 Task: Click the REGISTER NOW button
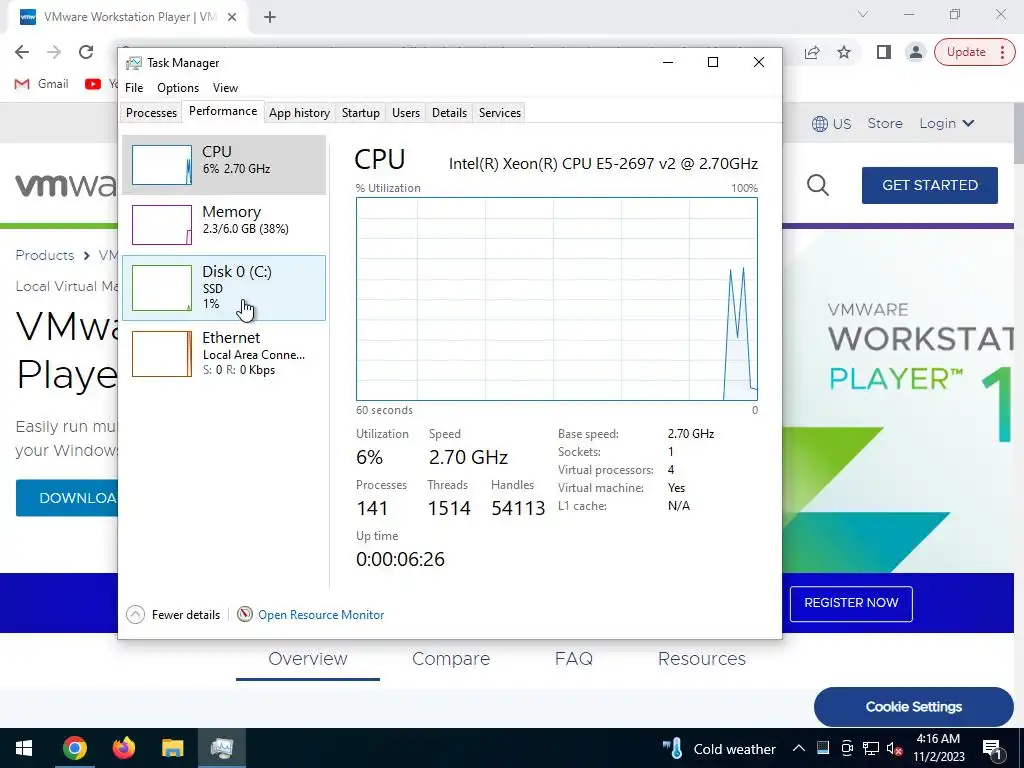coord(851,603)
